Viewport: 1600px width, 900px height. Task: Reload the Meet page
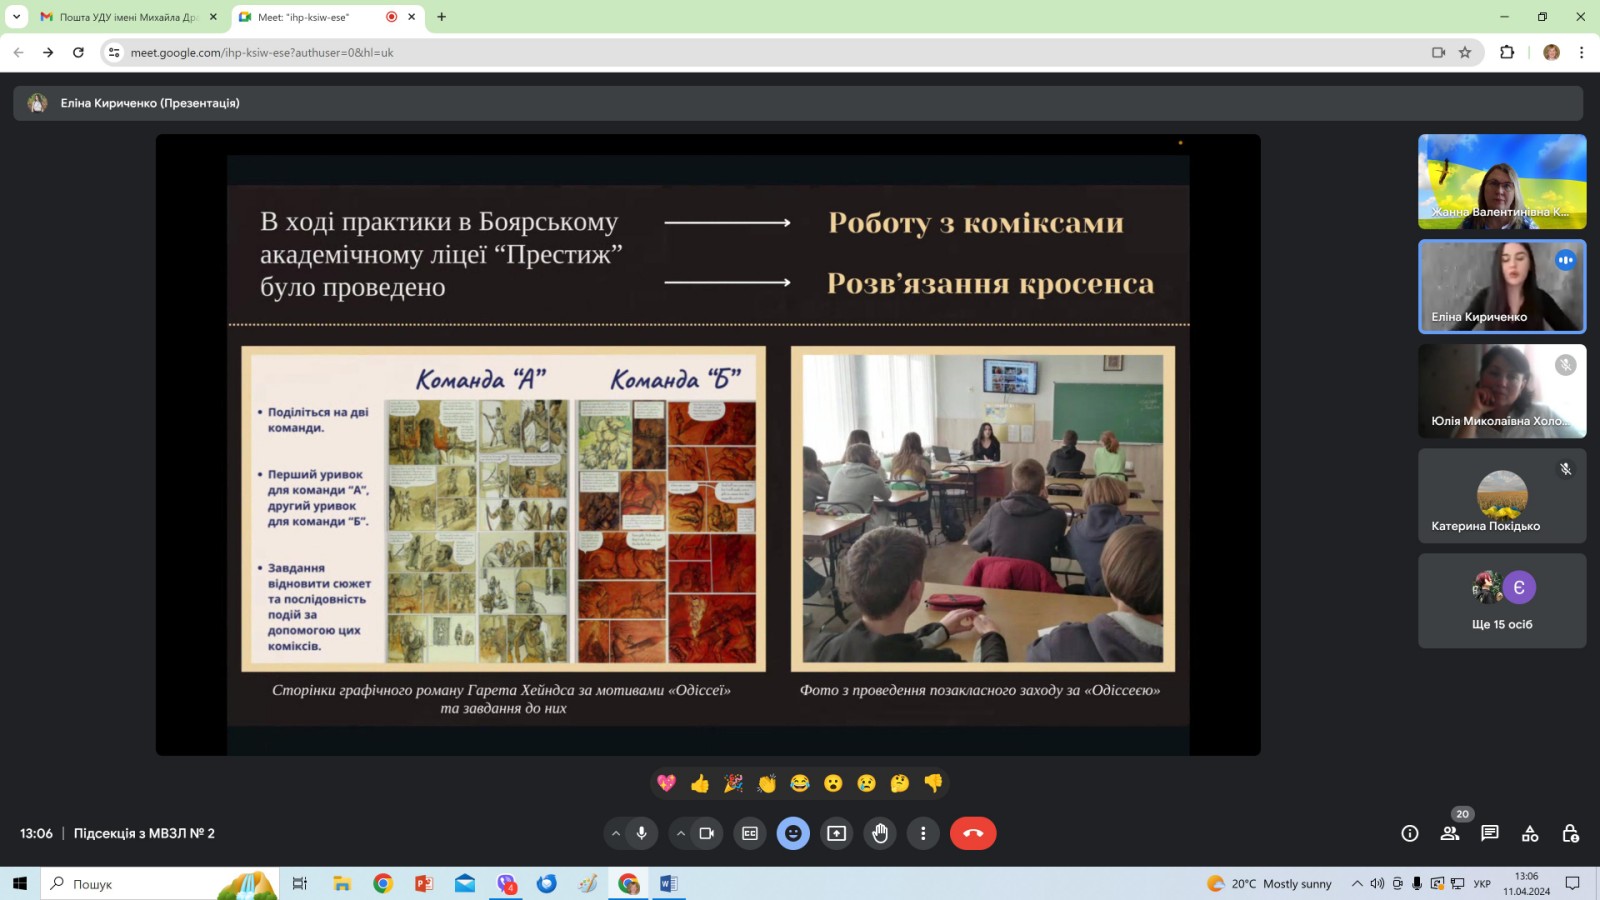tap(78, 52)
